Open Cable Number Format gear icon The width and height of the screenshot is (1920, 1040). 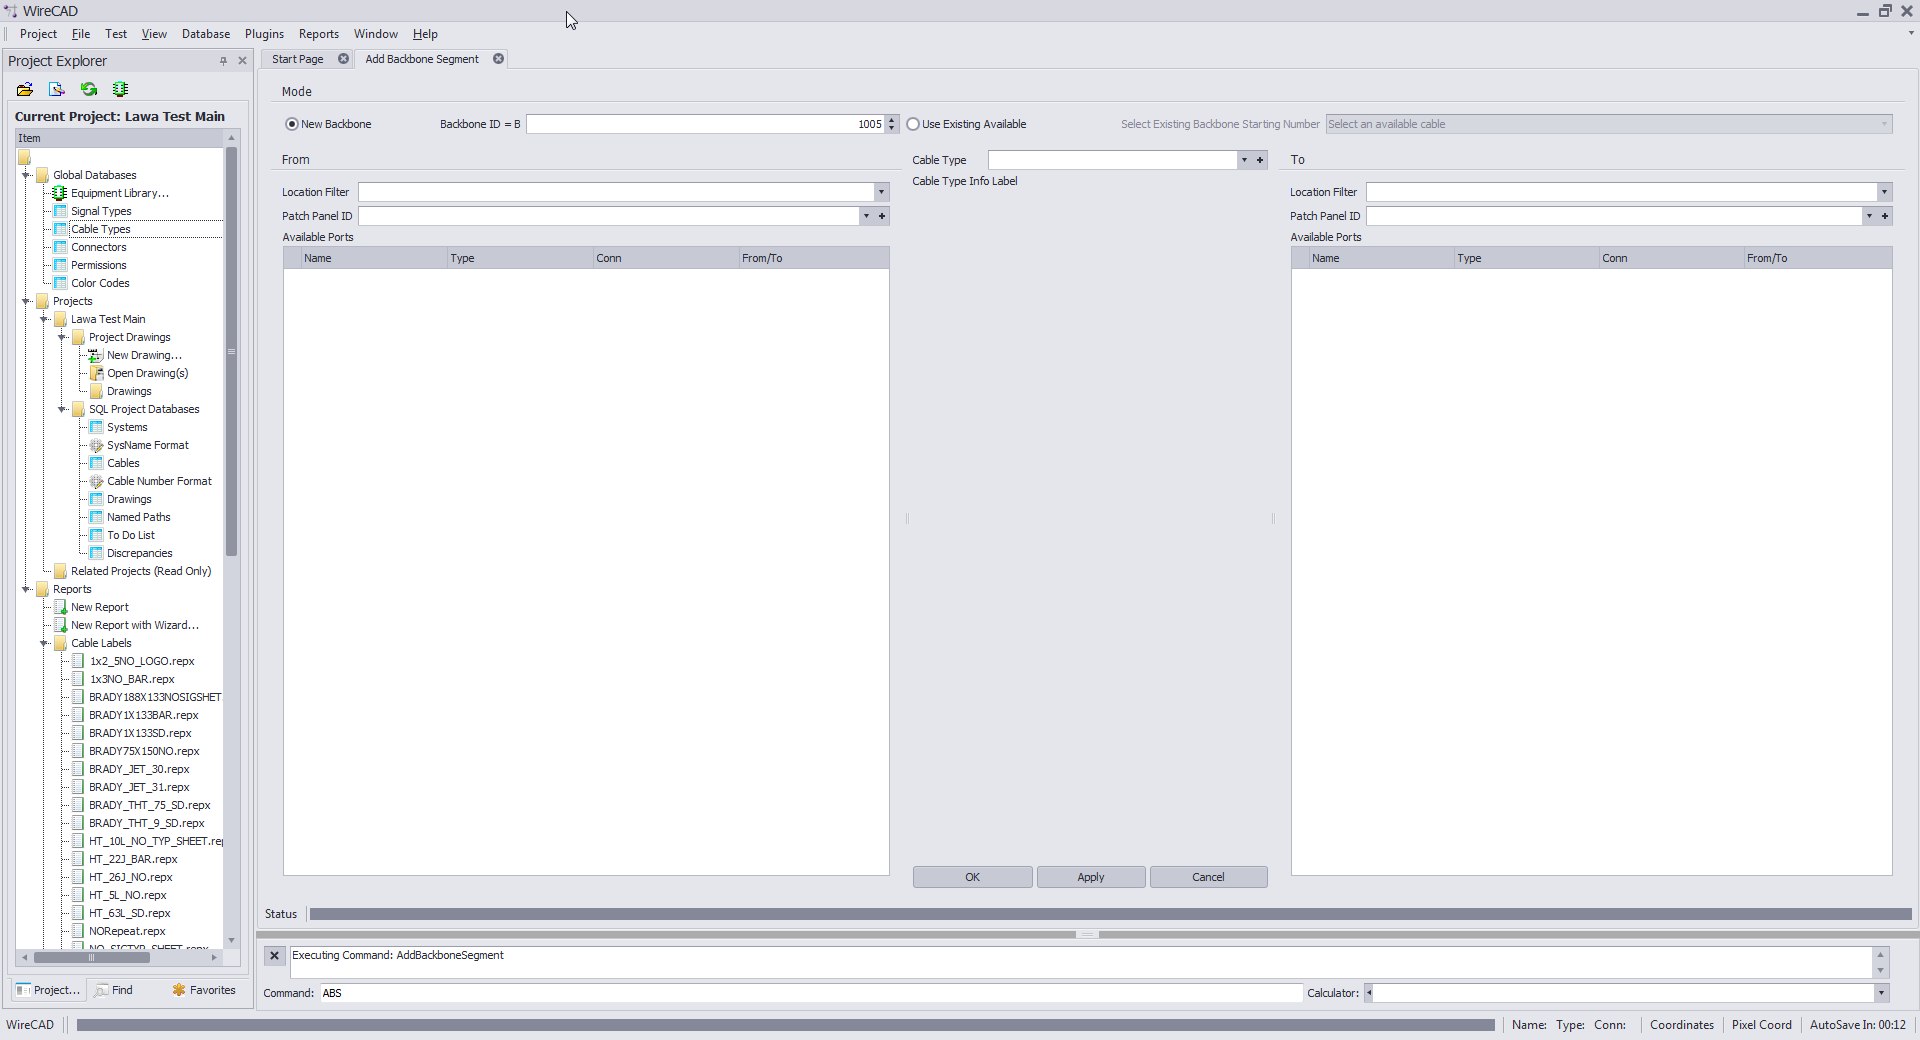click(96, 481)
